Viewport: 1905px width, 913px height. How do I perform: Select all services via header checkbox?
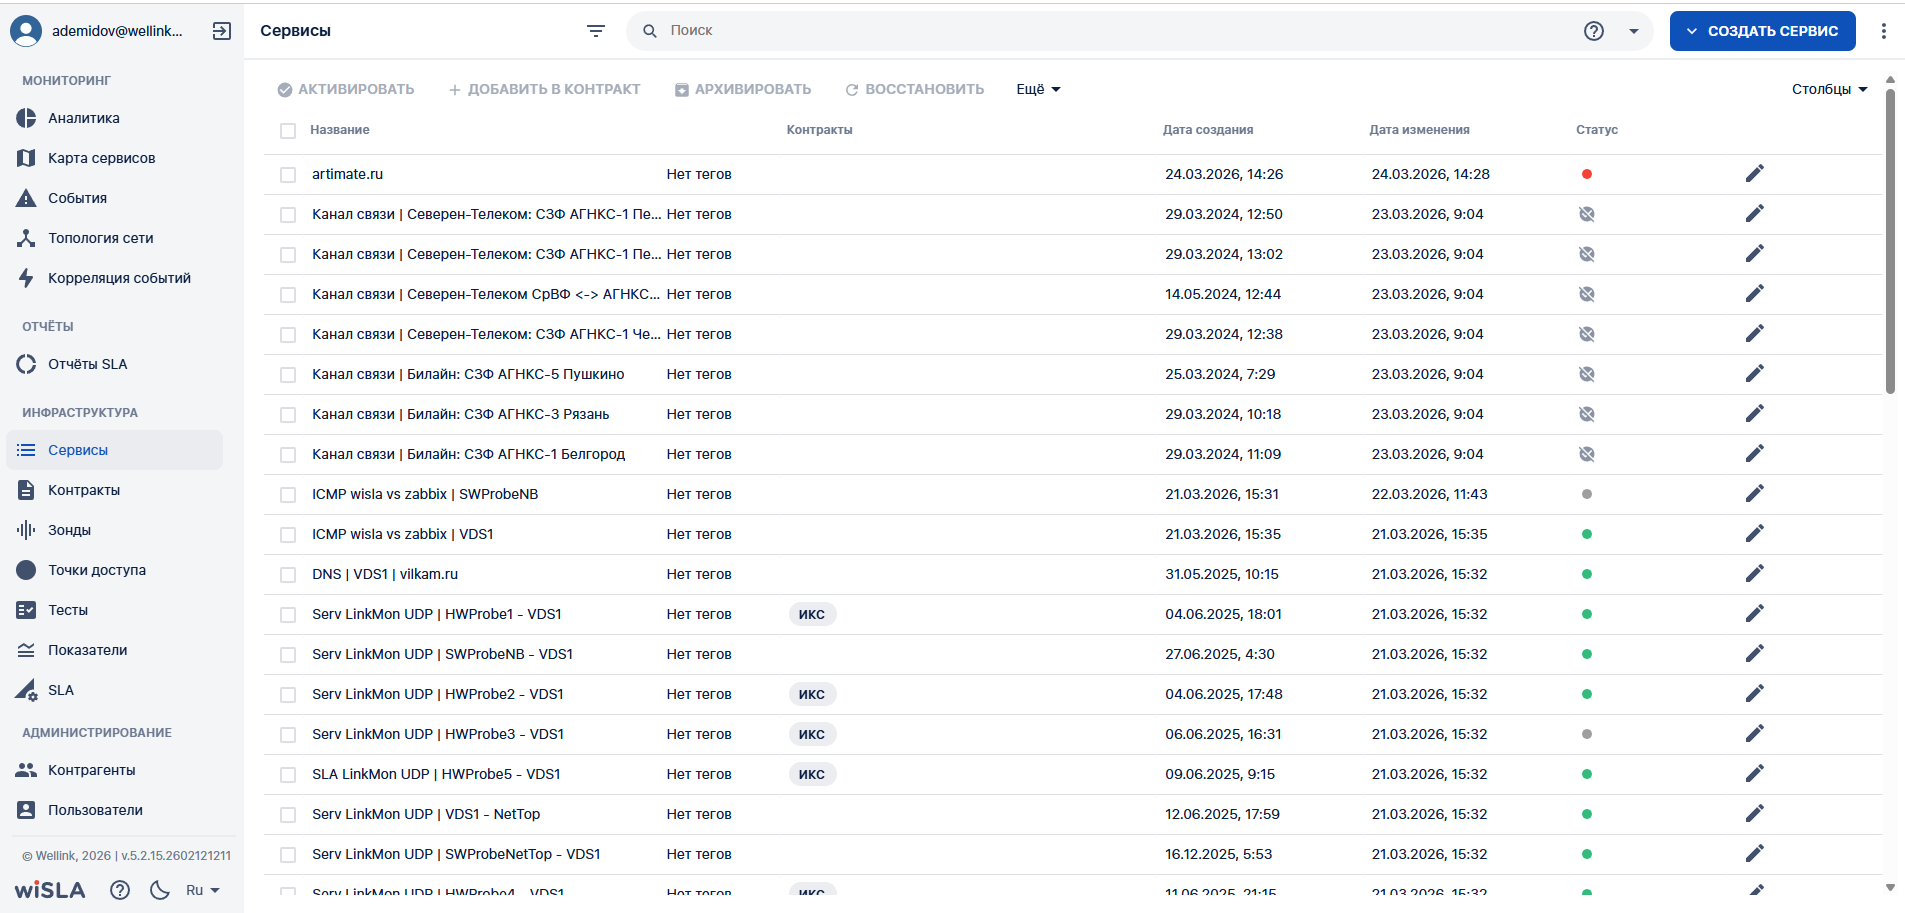[288, 130]
